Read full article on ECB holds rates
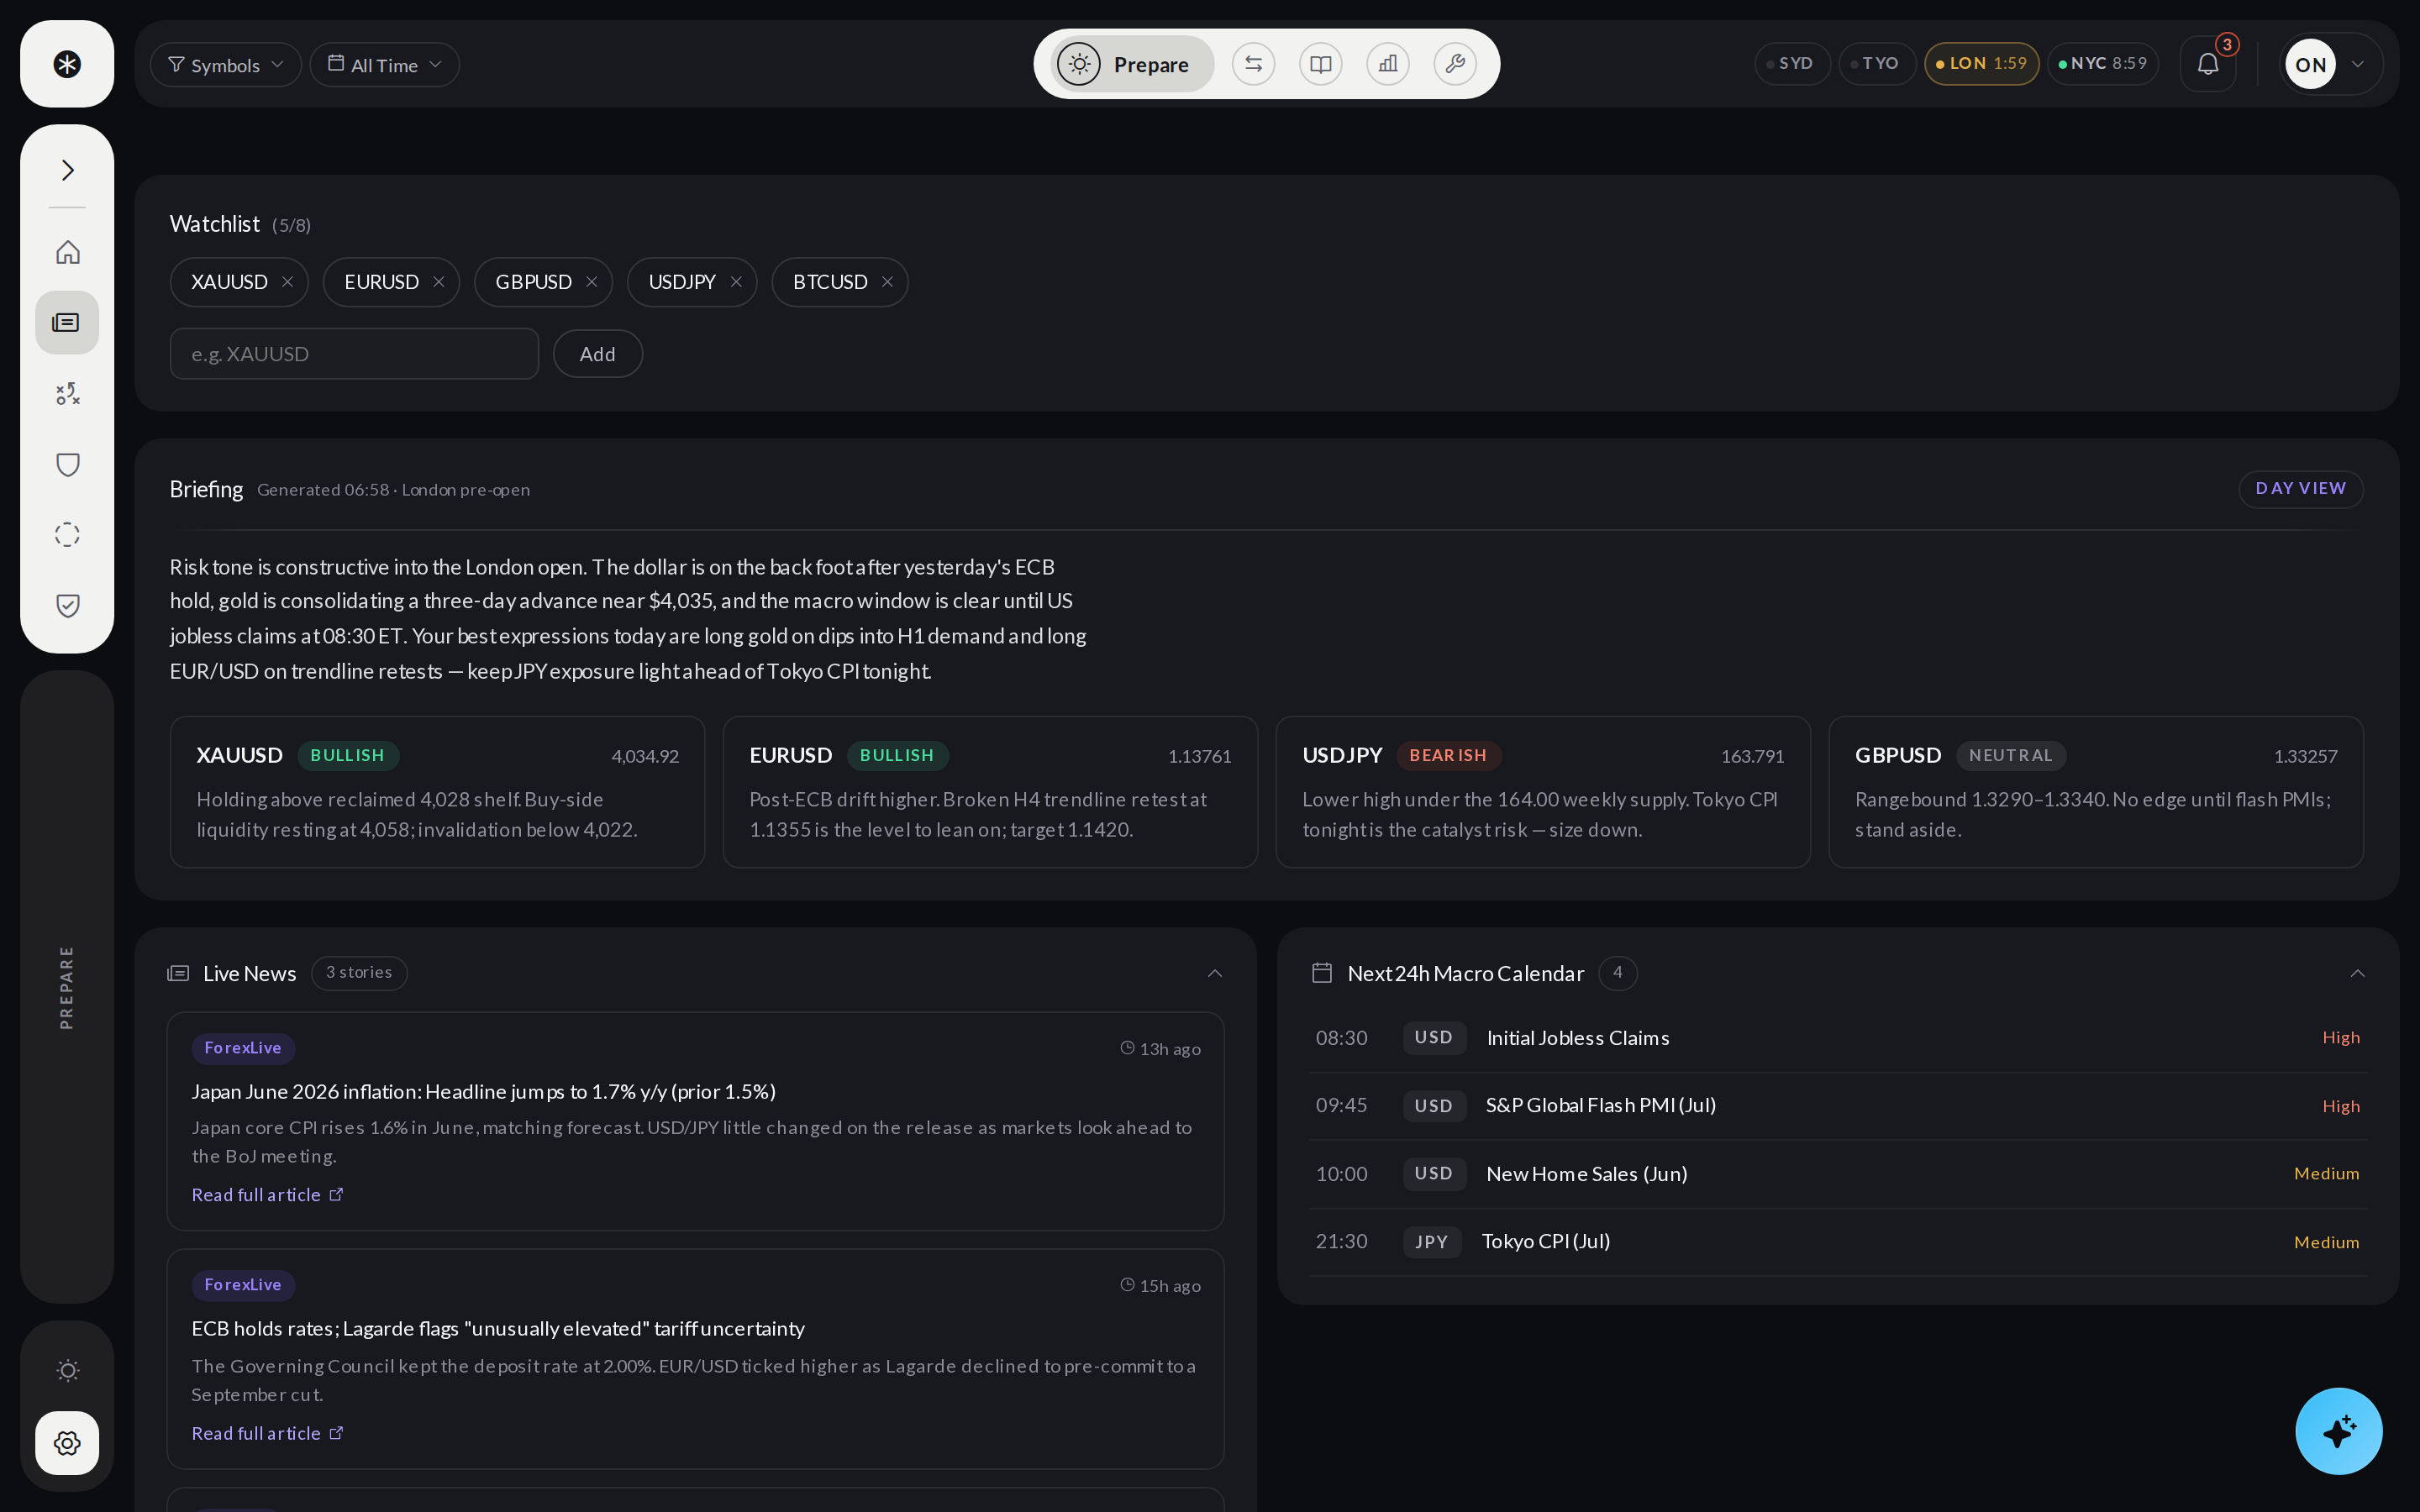 [x=267, y=1433]
